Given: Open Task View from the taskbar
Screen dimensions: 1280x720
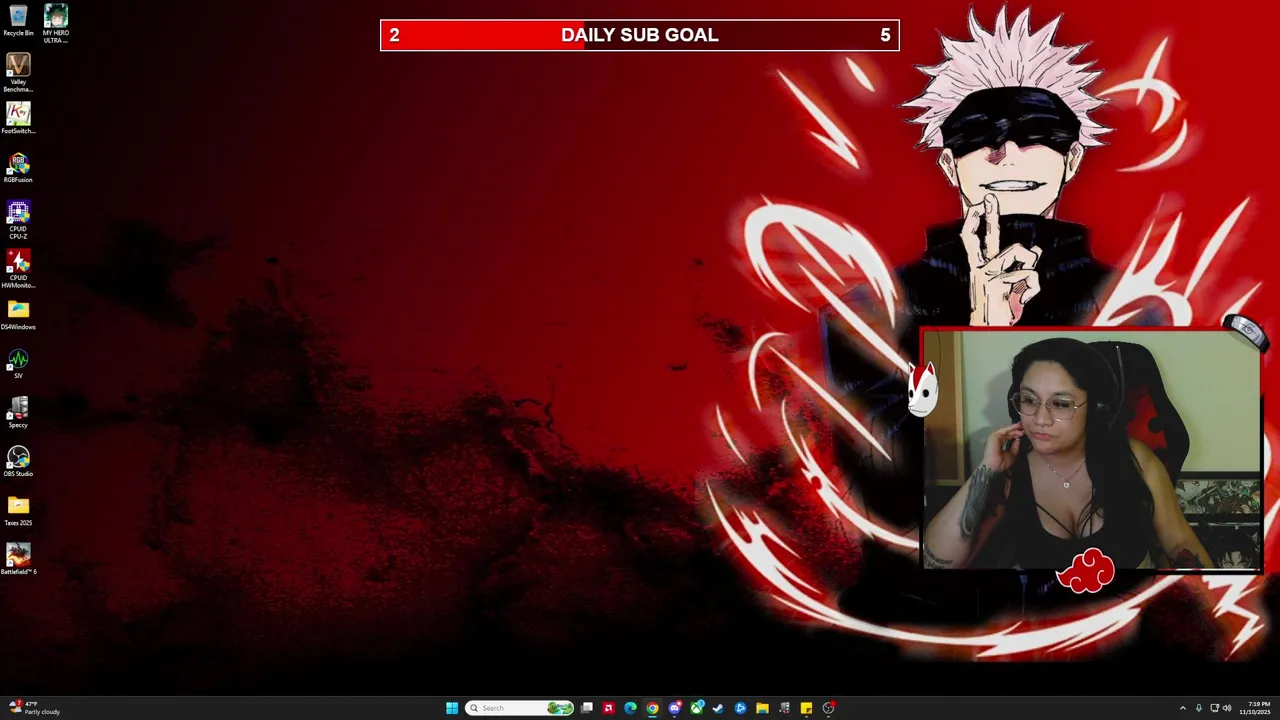Looking at the screenshot, I should pos(587,708).
